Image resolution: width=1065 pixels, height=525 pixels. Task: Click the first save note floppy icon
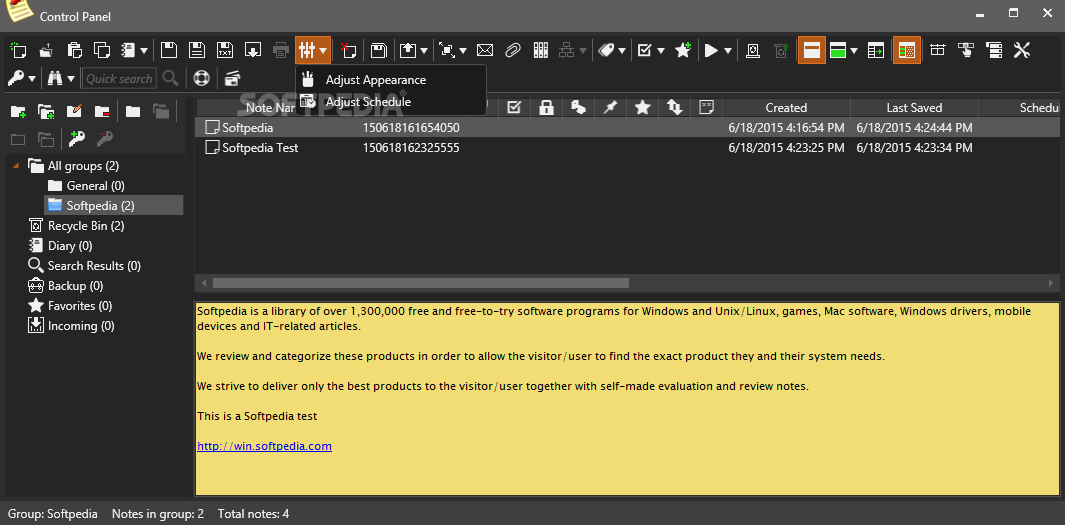(x=168, y=50)
